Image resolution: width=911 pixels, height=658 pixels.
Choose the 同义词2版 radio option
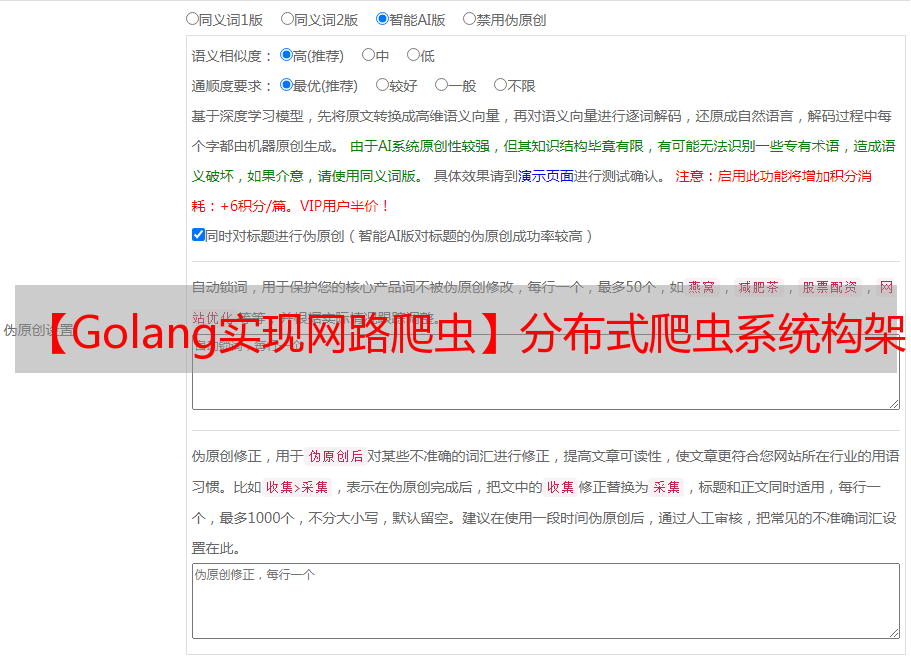287,18
